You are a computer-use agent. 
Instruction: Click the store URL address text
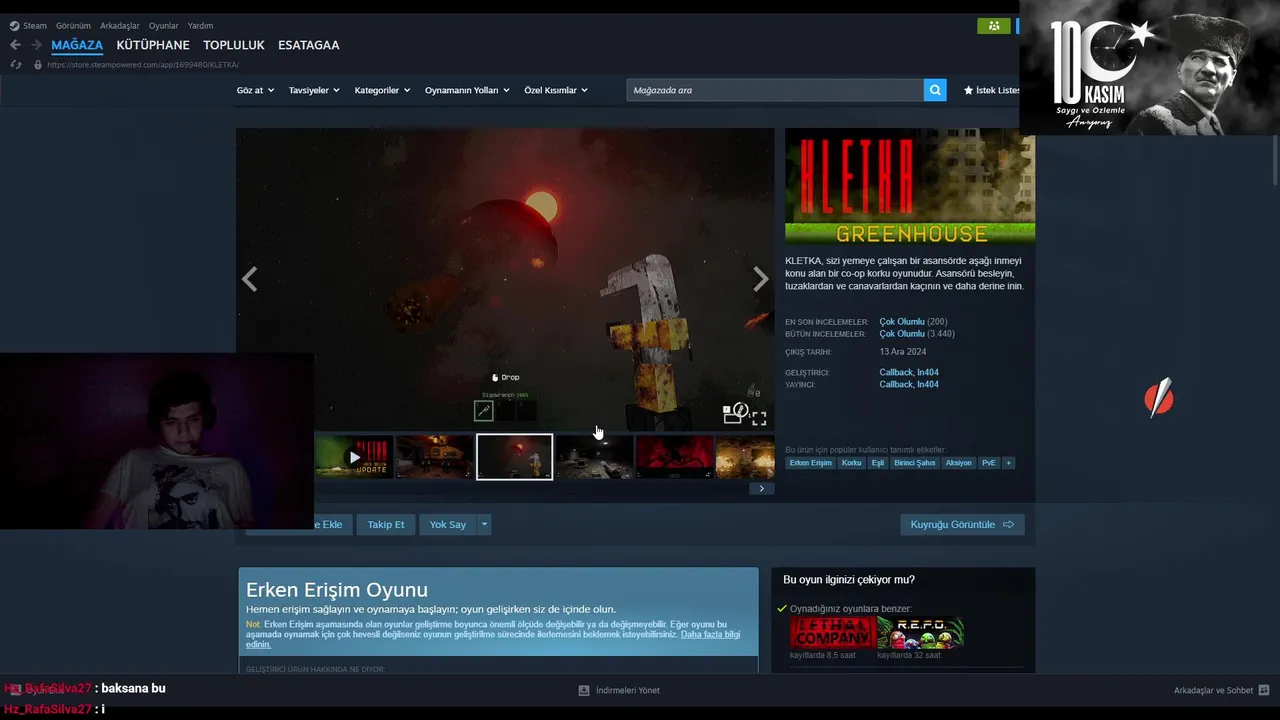(x=143, y=65)
